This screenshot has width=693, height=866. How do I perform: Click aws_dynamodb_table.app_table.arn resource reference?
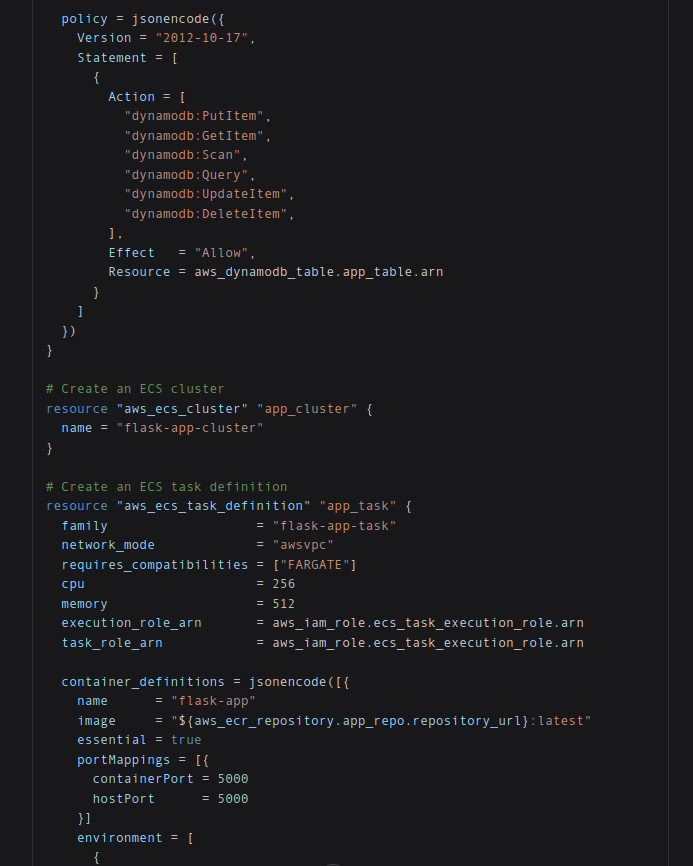[319, 272]
